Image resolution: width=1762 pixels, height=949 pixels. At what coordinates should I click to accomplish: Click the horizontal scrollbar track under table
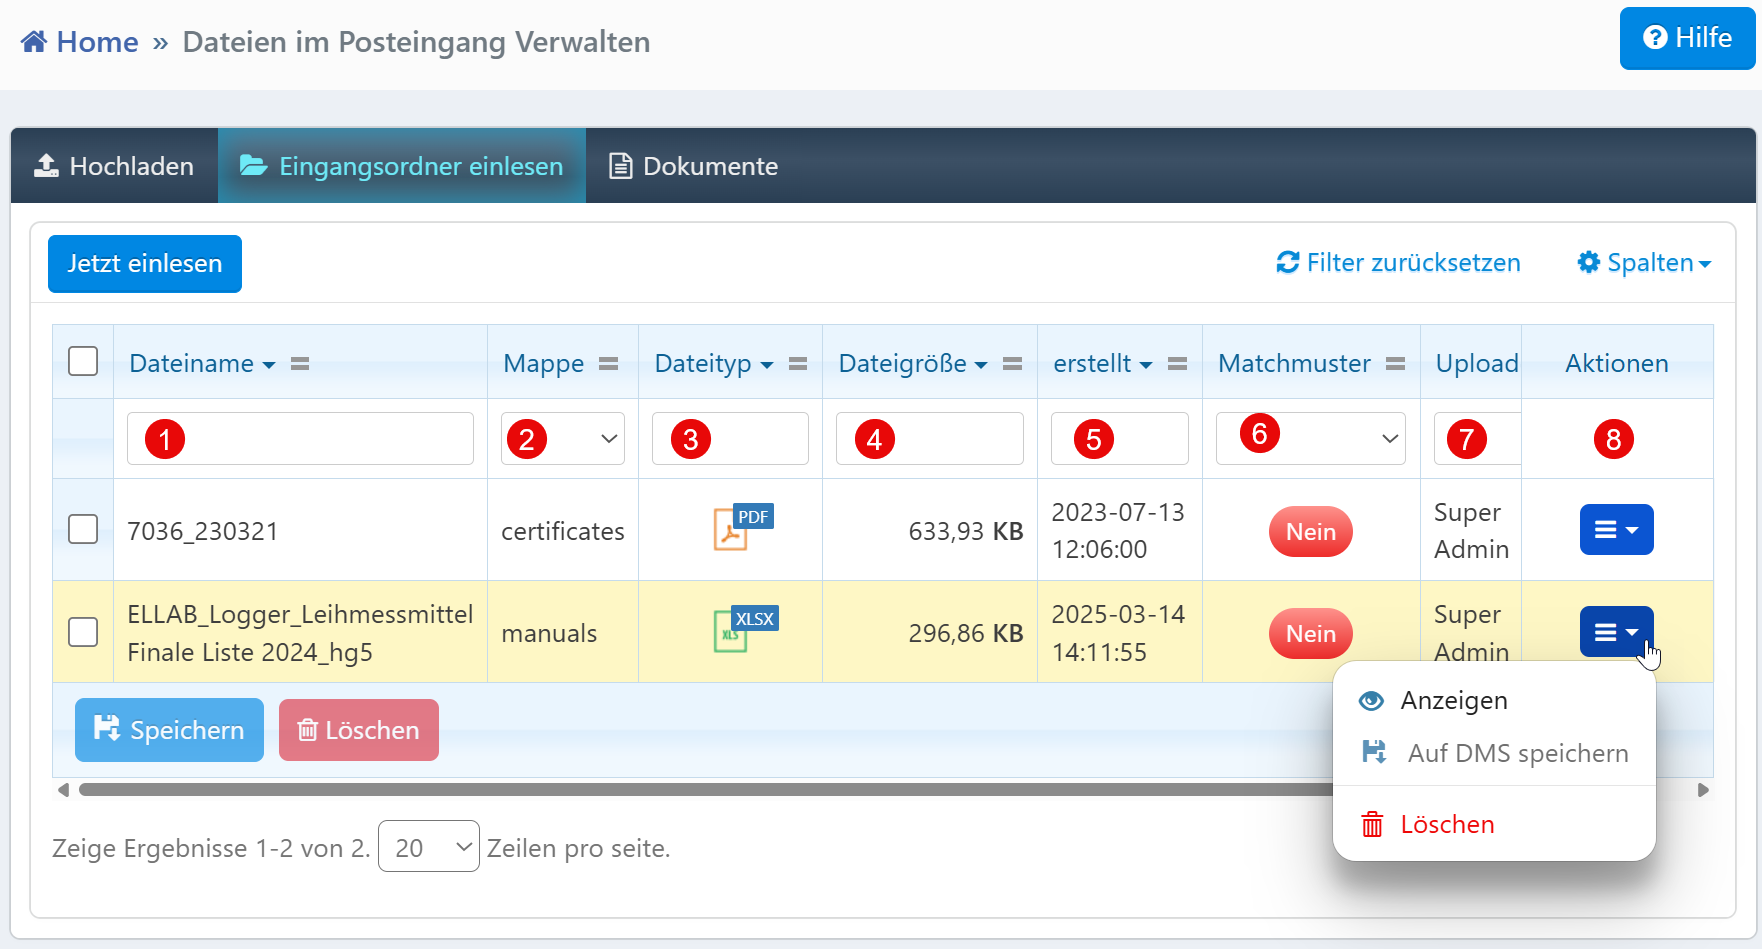pos(700,790)
